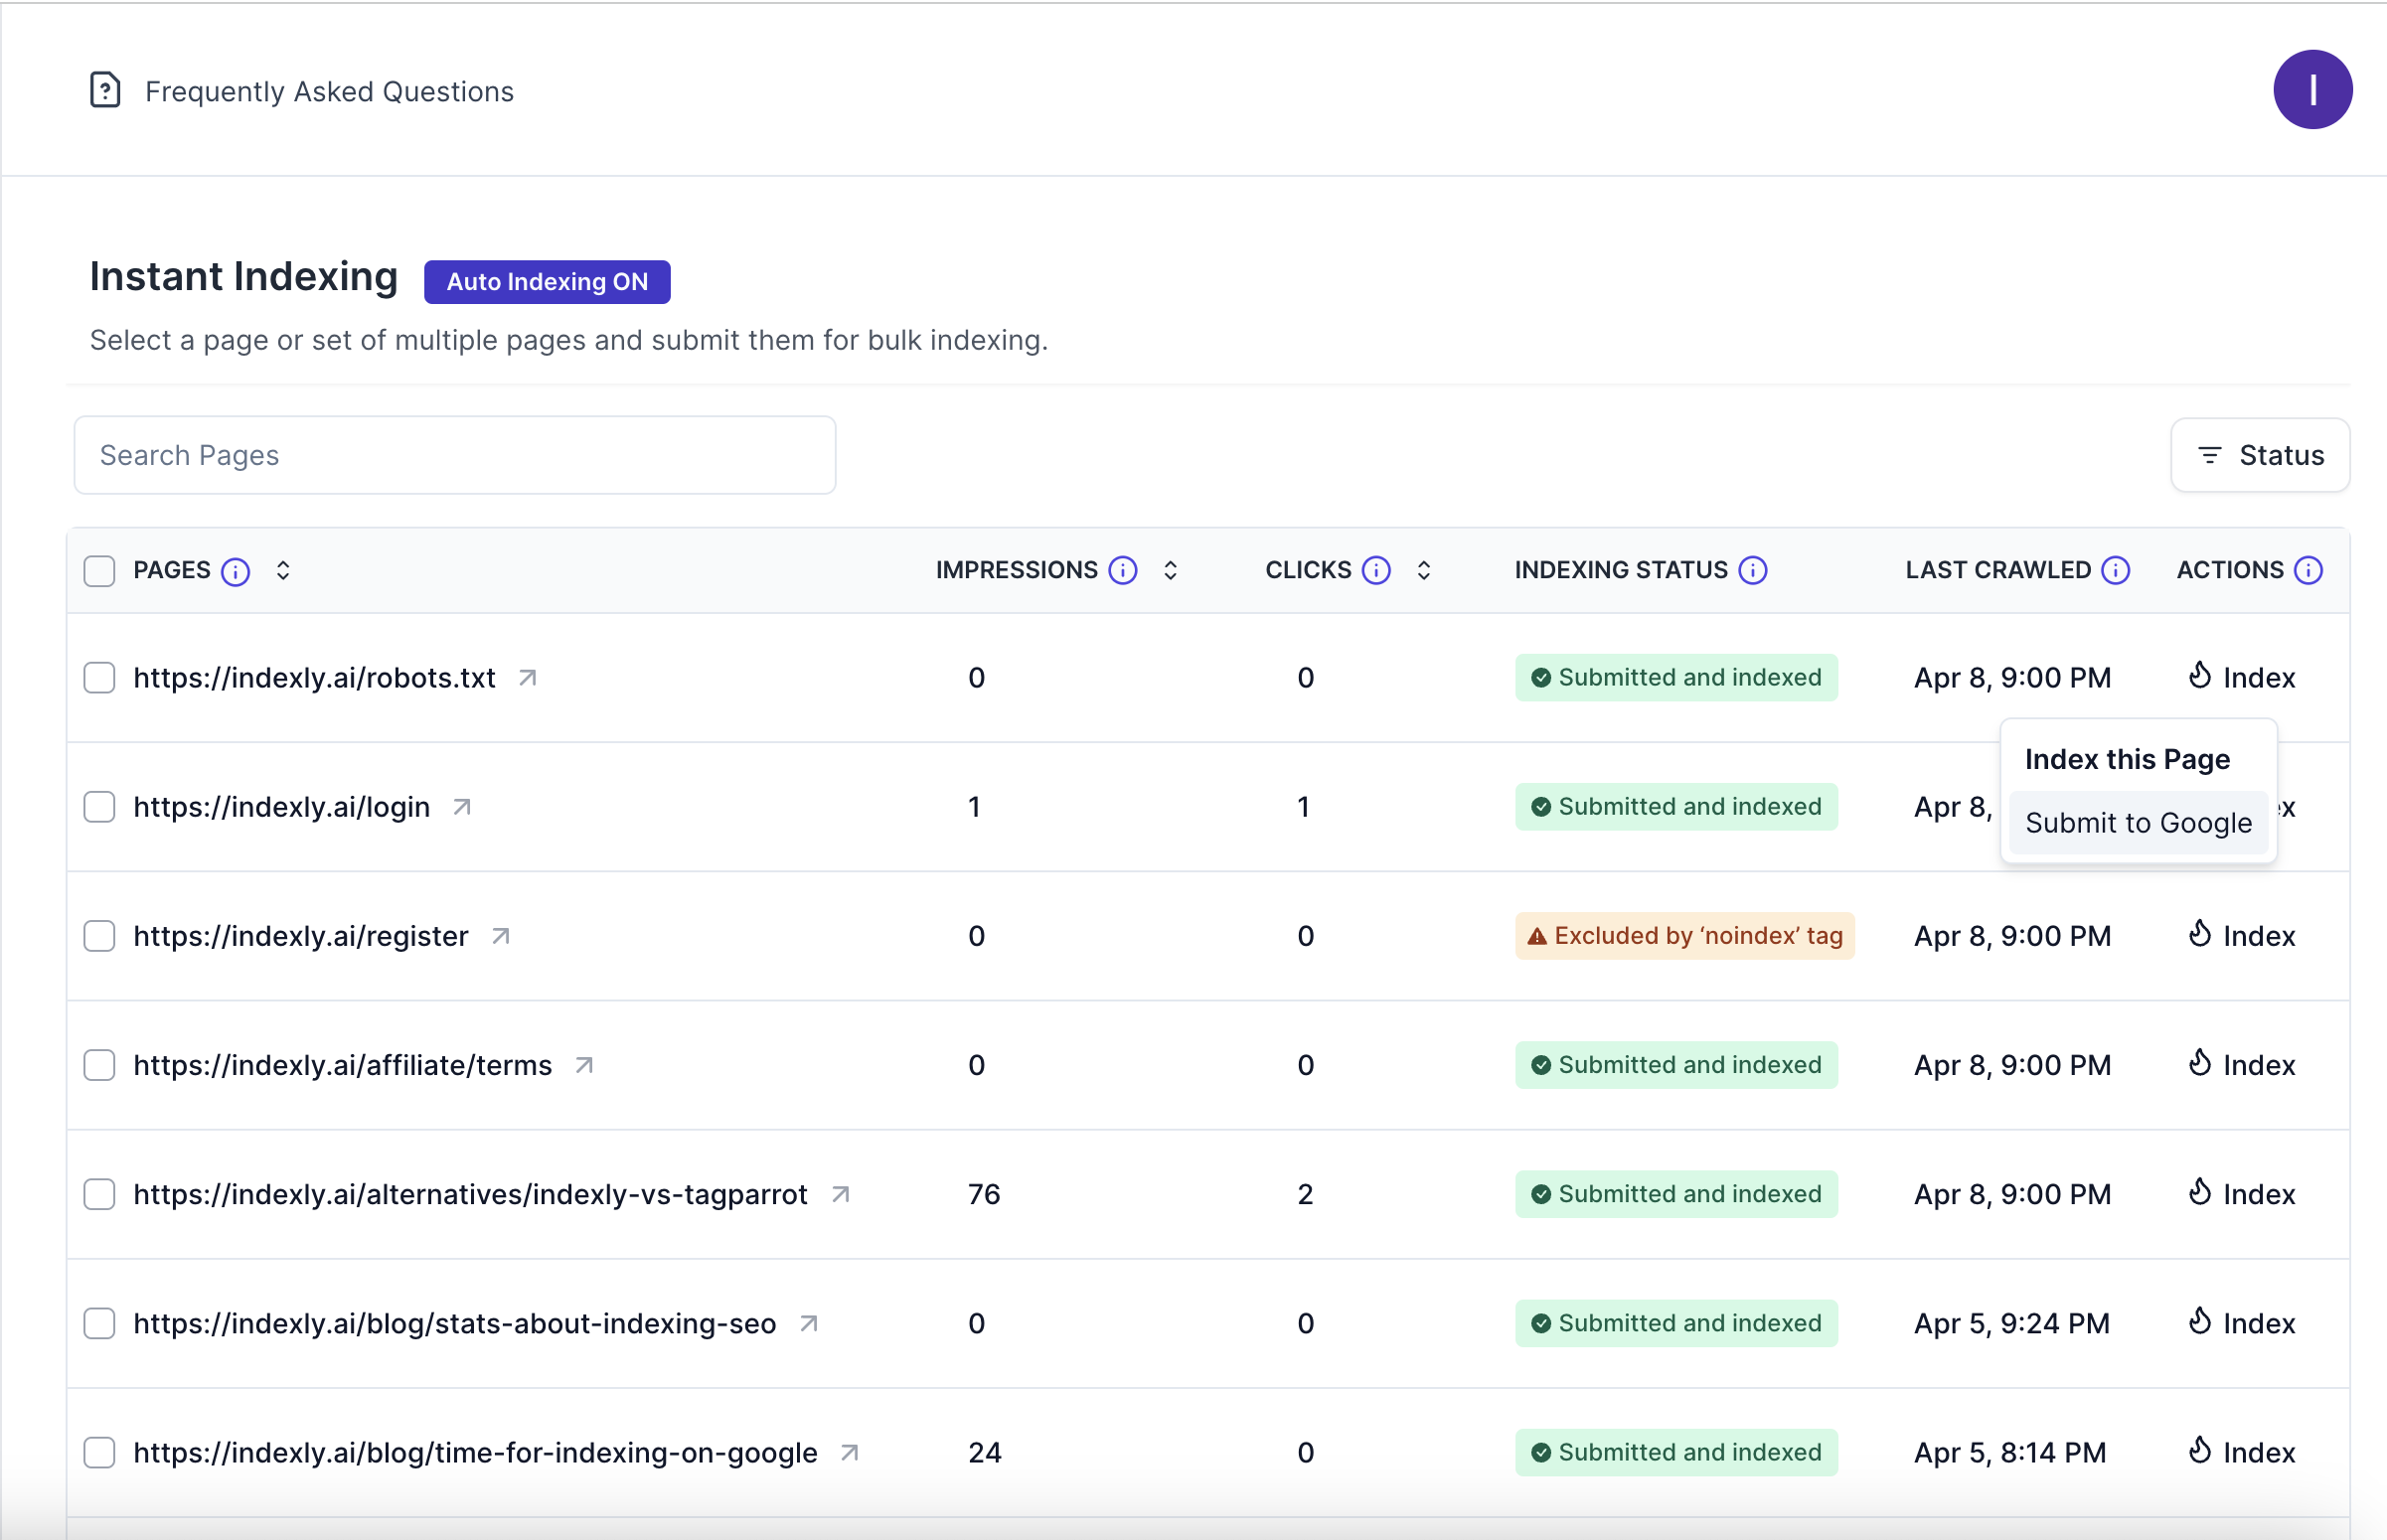The height and width of the screenshot is (1540, 2387).
Task: Open login URL via external link arrow
Action: (x=462, y=807)
